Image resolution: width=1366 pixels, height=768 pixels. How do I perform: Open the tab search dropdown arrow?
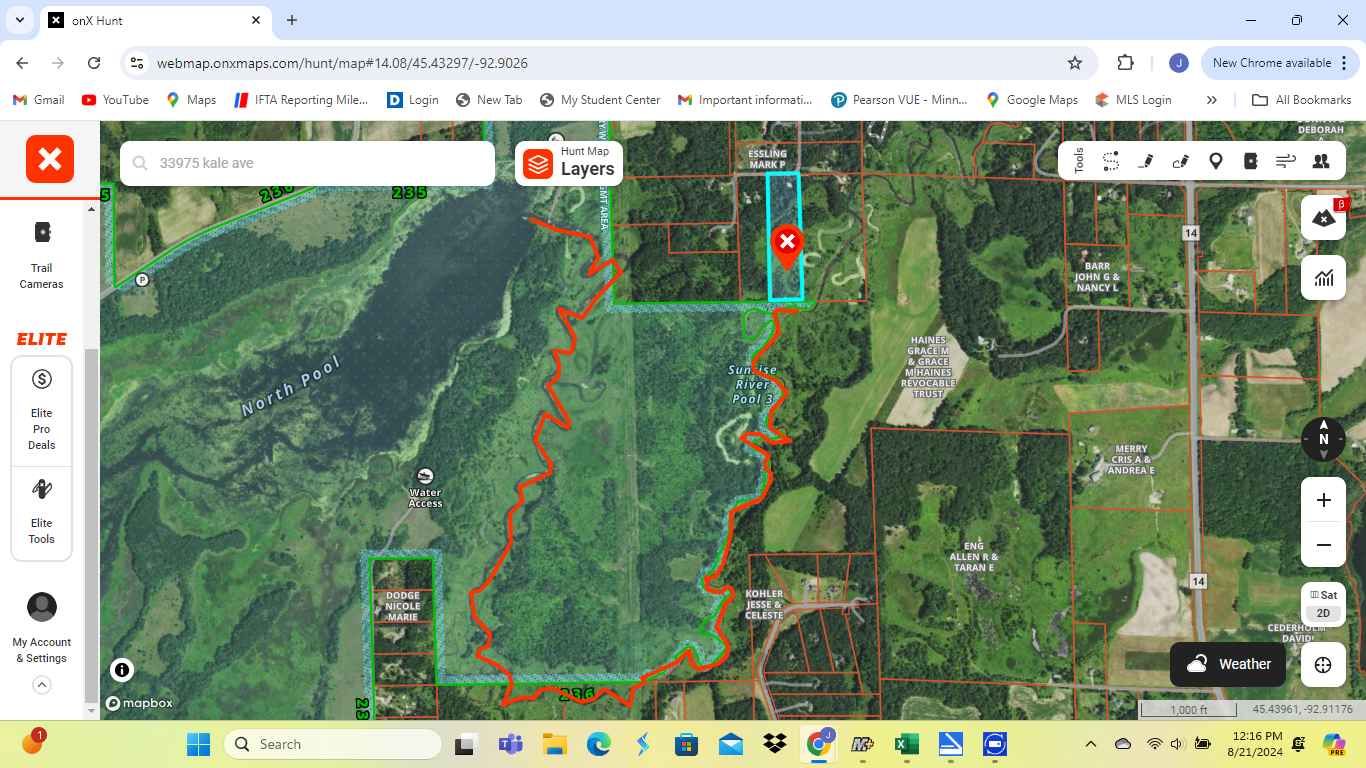coord(19,20)
